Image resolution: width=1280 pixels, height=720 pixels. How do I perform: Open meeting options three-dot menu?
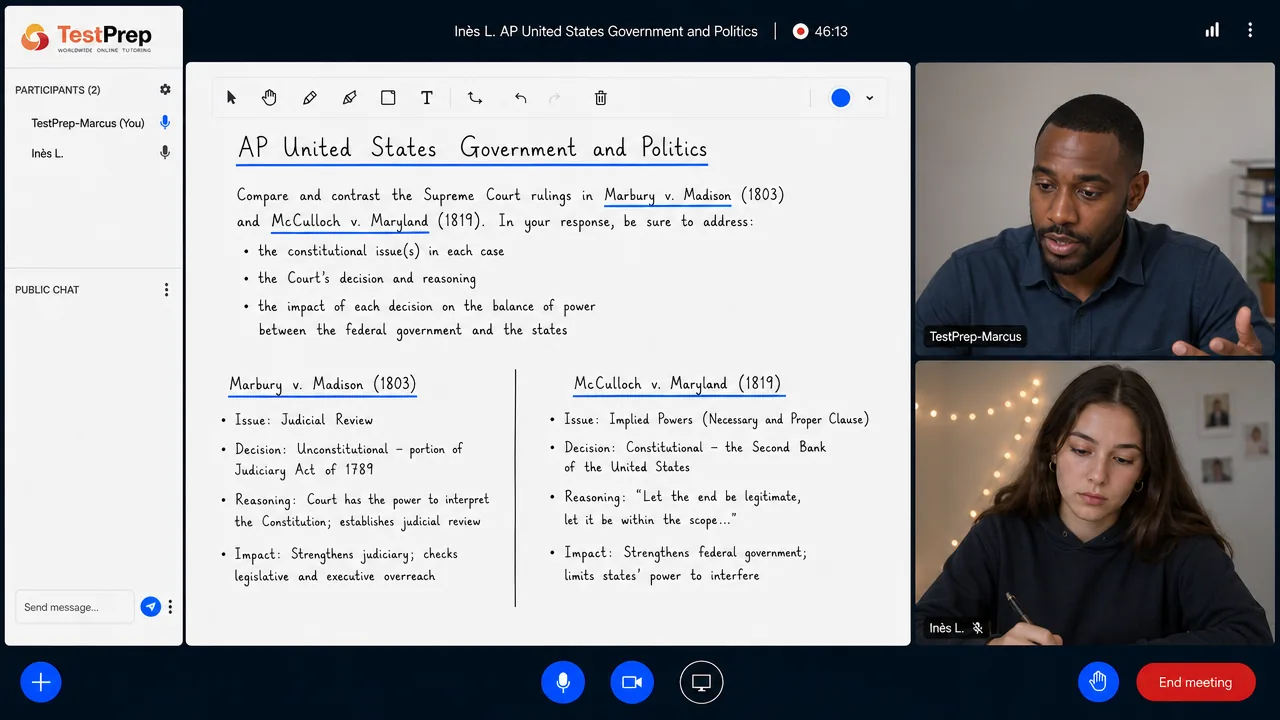pos(1250,30)
